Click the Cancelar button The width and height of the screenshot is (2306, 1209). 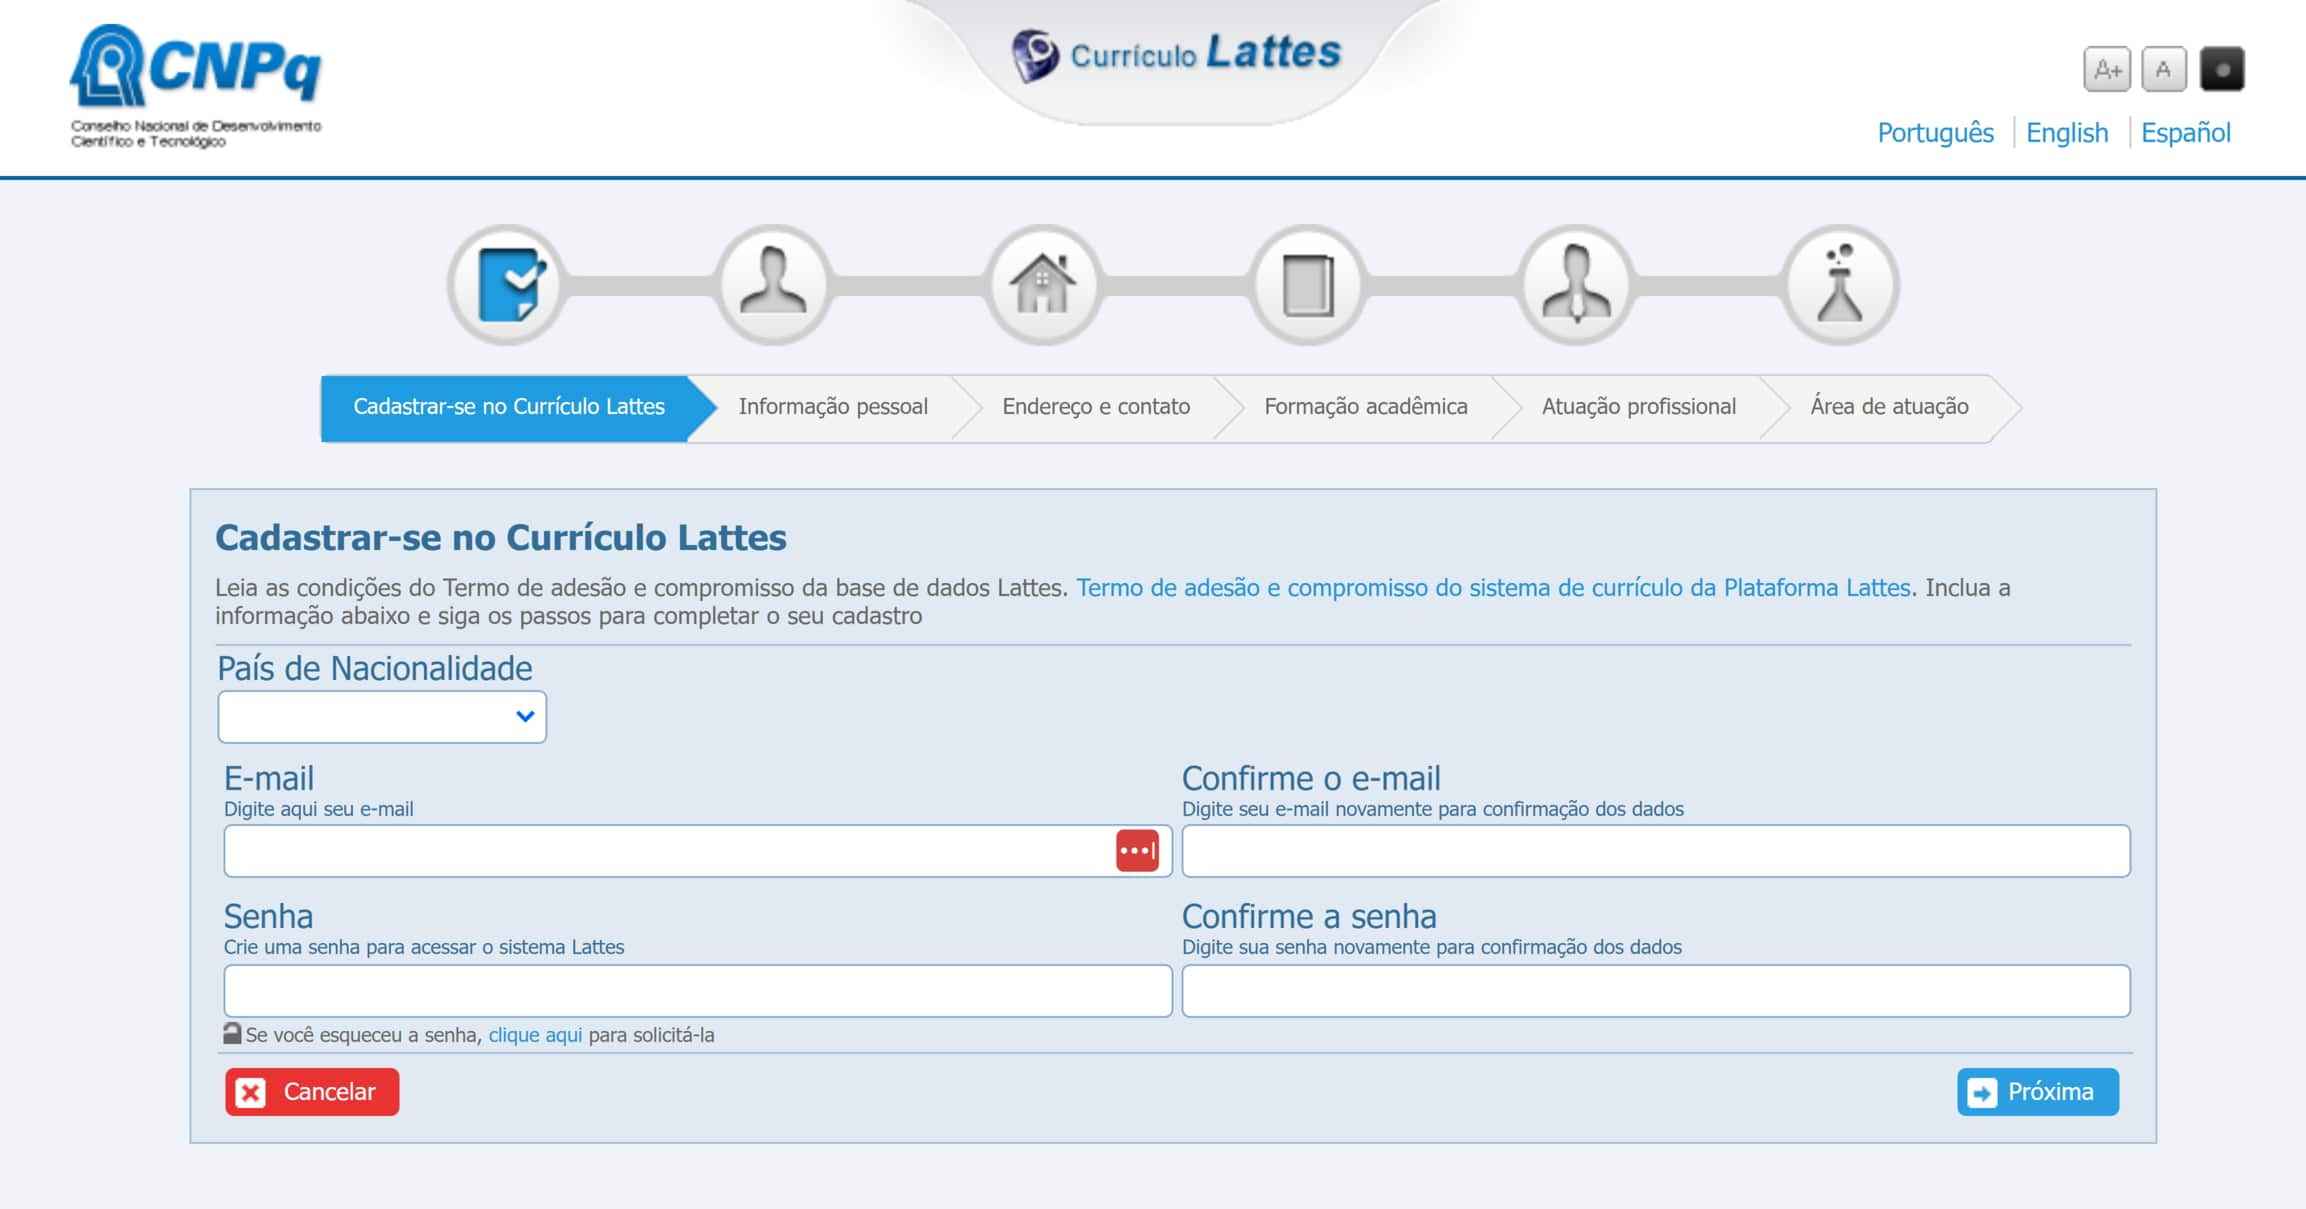pyautogui.click(x=312, y=1092)
